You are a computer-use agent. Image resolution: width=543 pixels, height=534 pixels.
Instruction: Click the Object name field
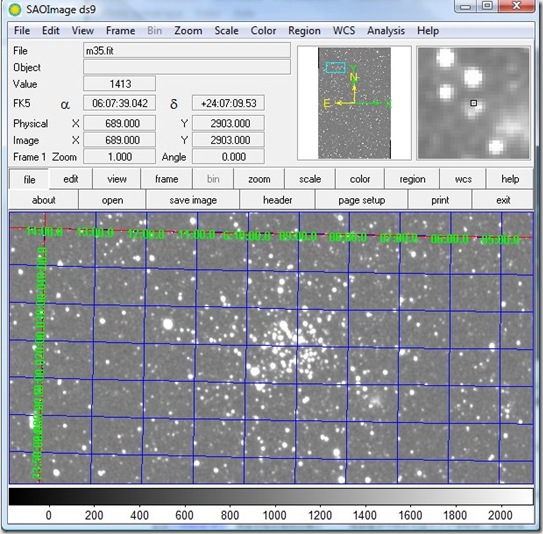[187, 67]
